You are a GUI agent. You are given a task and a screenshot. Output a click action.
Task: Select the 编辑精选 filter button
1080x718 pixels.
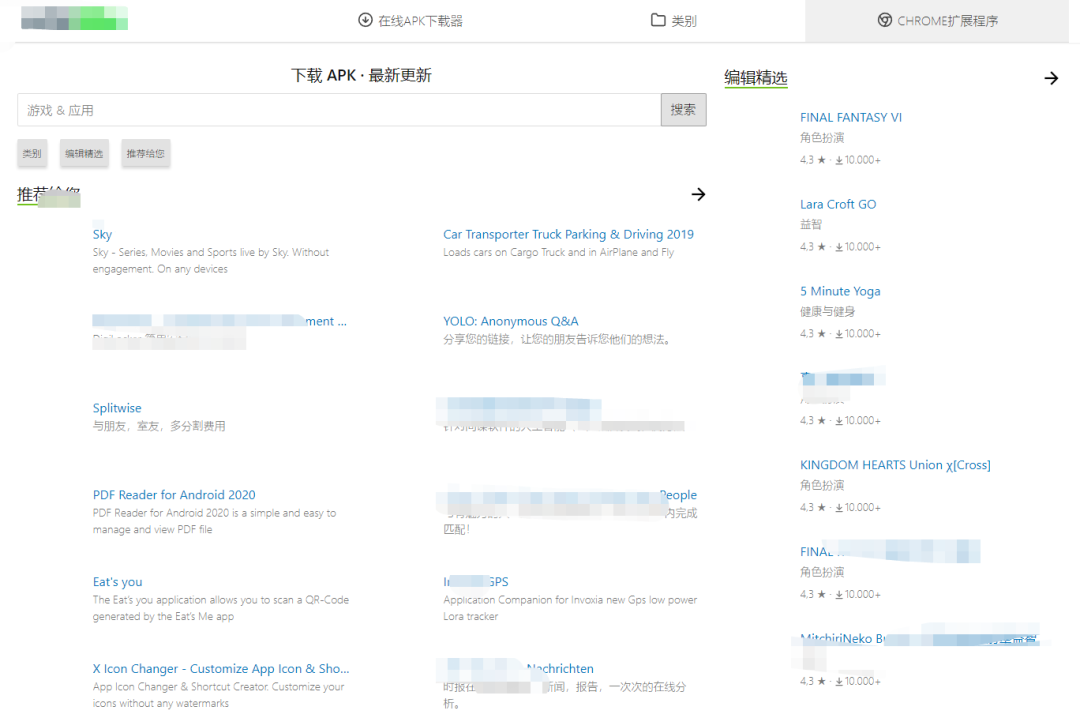pos(84,153)
